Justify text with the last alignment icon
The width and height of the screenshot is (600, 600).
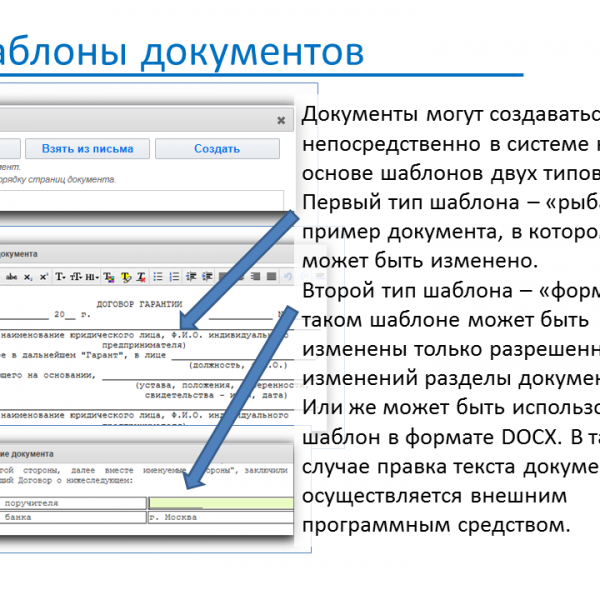coord(272,277)
